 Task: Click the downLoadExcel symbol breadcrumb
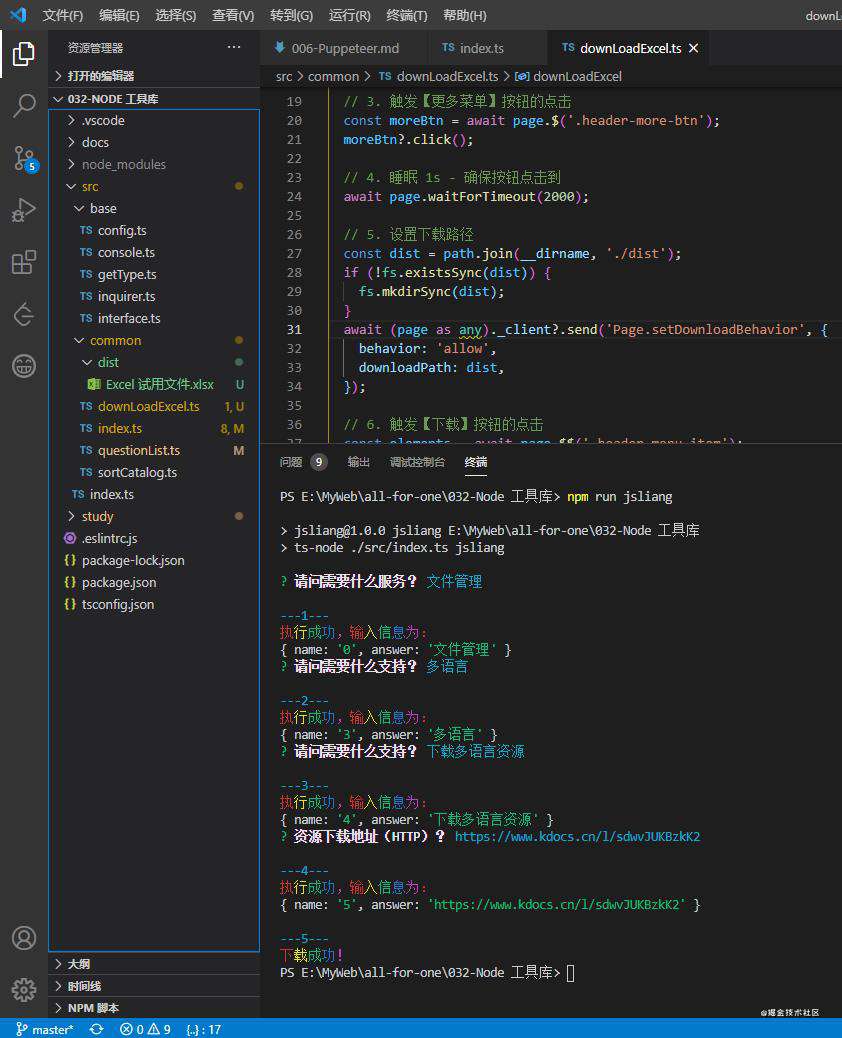coord(569,76)
